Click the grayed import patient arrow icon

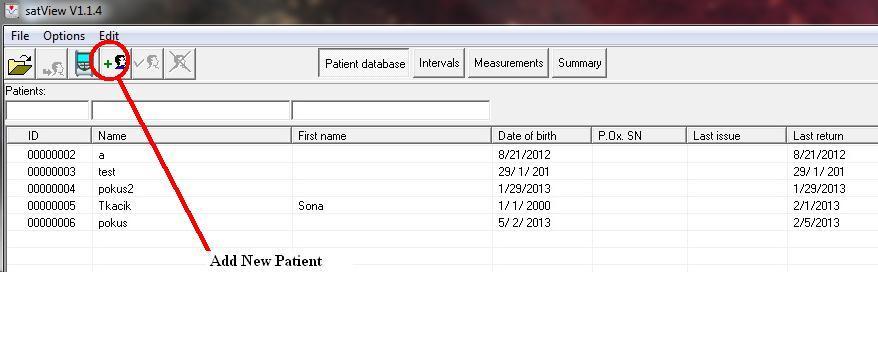(x=52, y=64)
